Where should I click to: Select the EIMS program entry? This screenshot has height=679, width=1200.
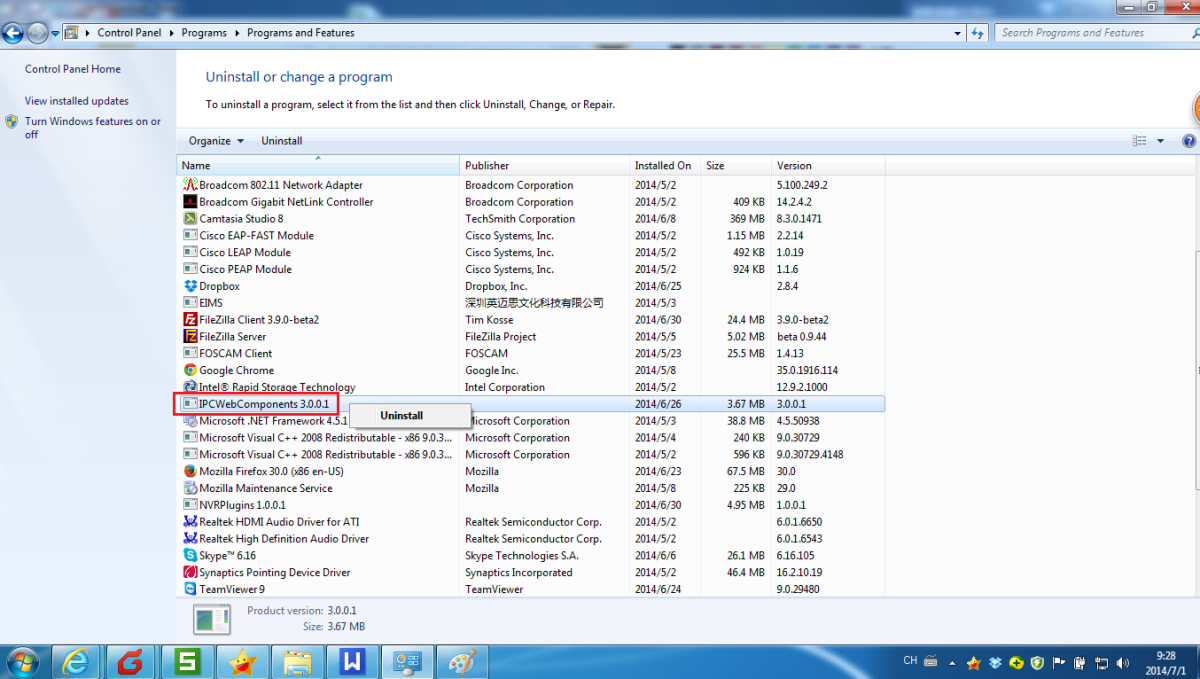point(531,303)
